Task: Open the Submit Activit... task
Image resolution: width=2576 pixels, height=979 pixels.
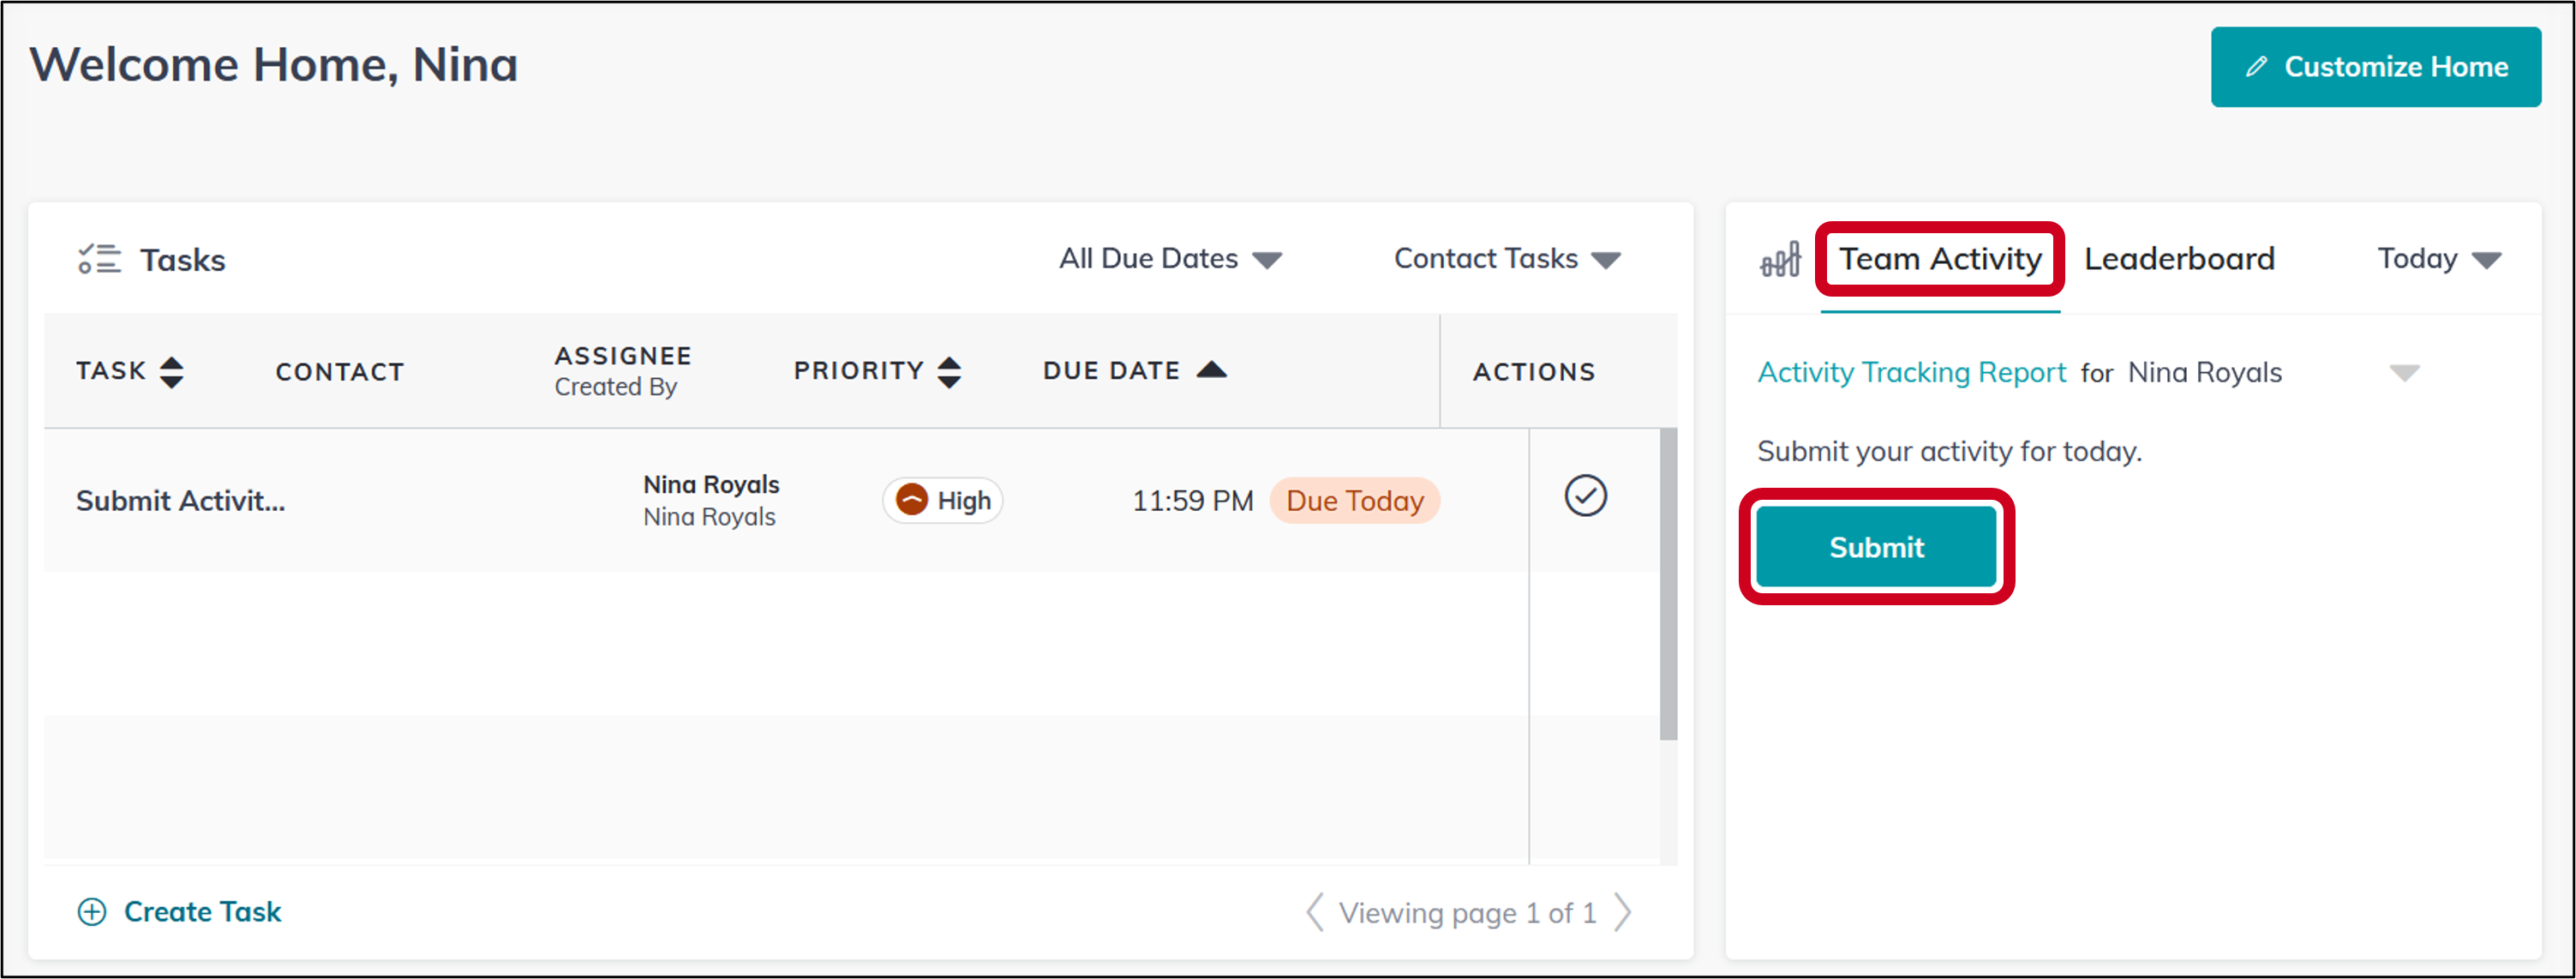Action: click(x=181, y=501)
